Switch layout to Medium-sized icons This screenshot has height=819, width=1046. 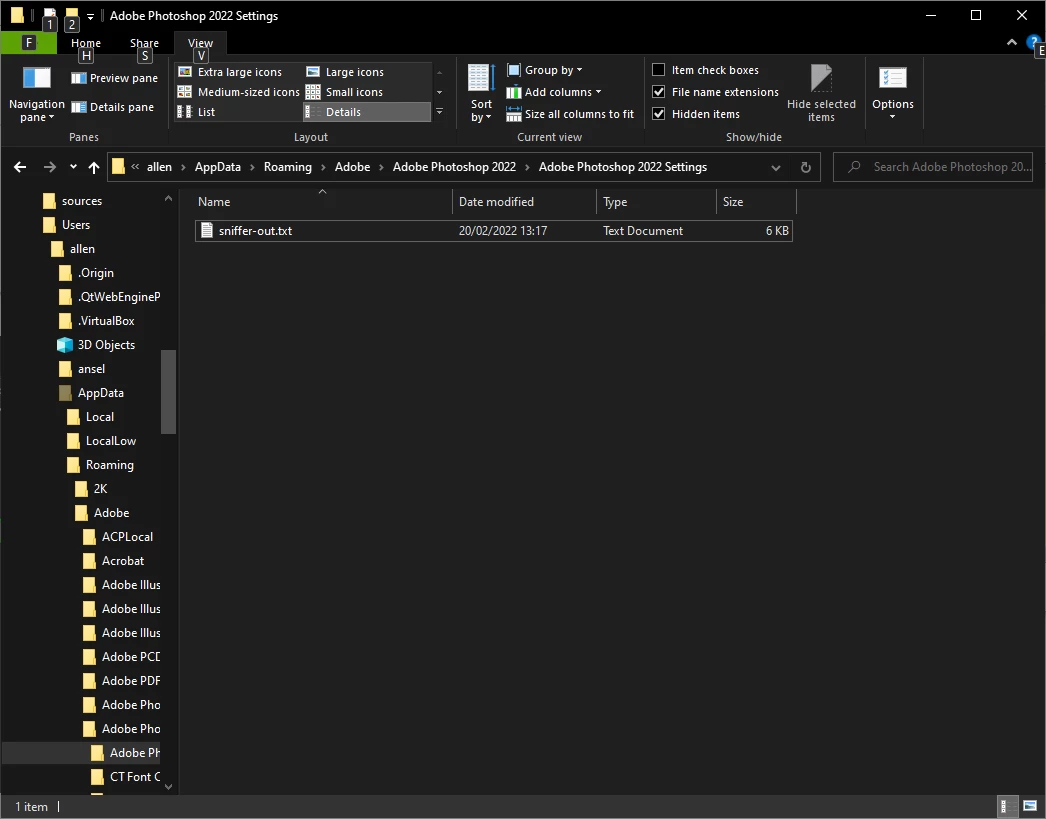pyautogui.click(x=239, y=92)
